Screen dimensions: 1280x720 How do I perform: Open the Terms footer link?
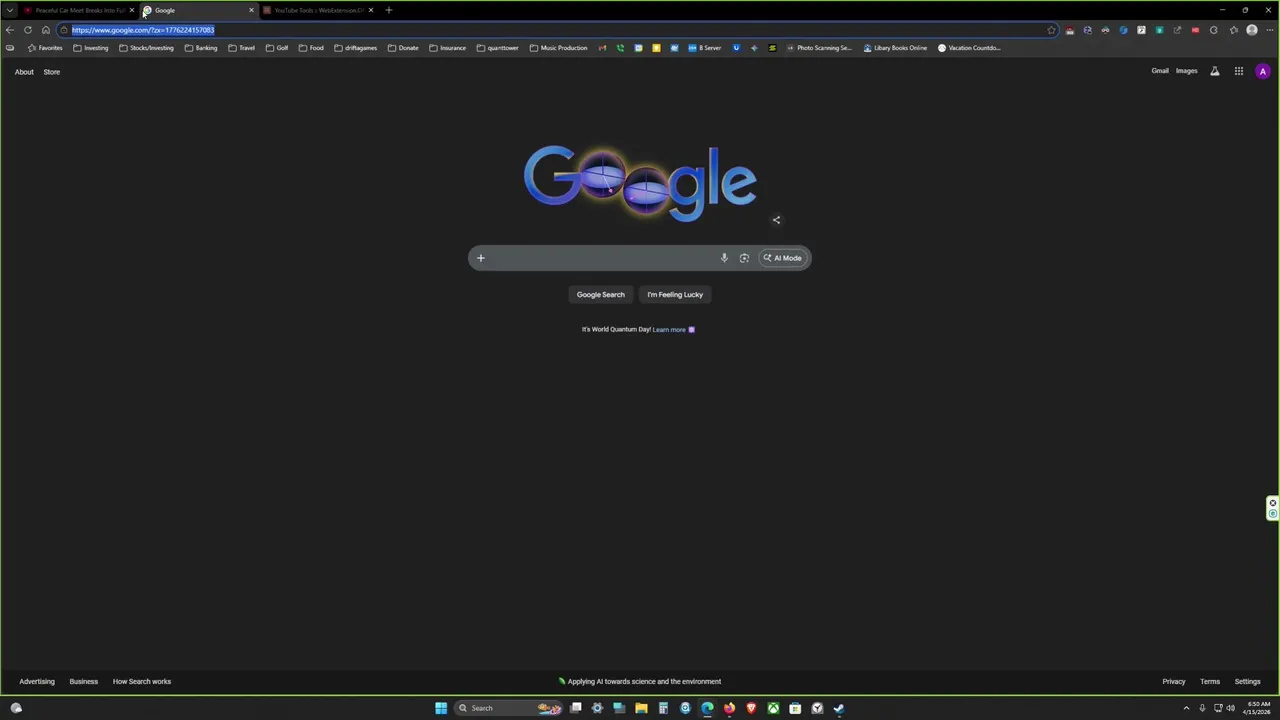pyautogui.click(x=1210, y=682)
